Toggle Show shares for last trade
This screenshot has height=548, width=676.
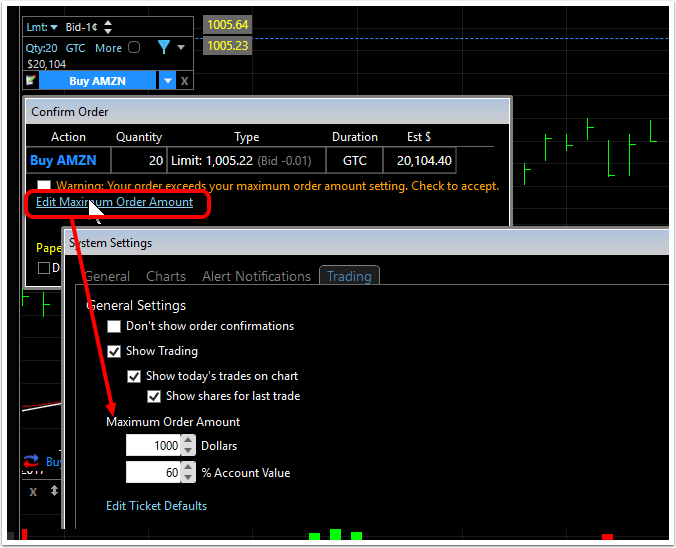point(154,396)
